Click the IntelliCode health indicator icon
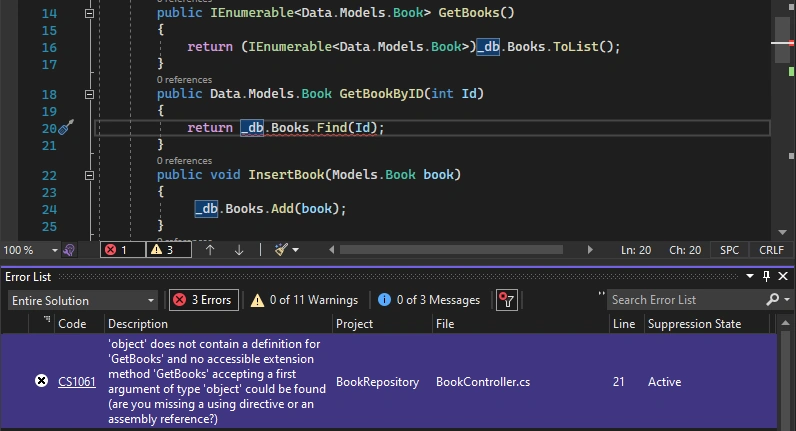796x431 pixels. pyautogui.click(x=69, y=250)
